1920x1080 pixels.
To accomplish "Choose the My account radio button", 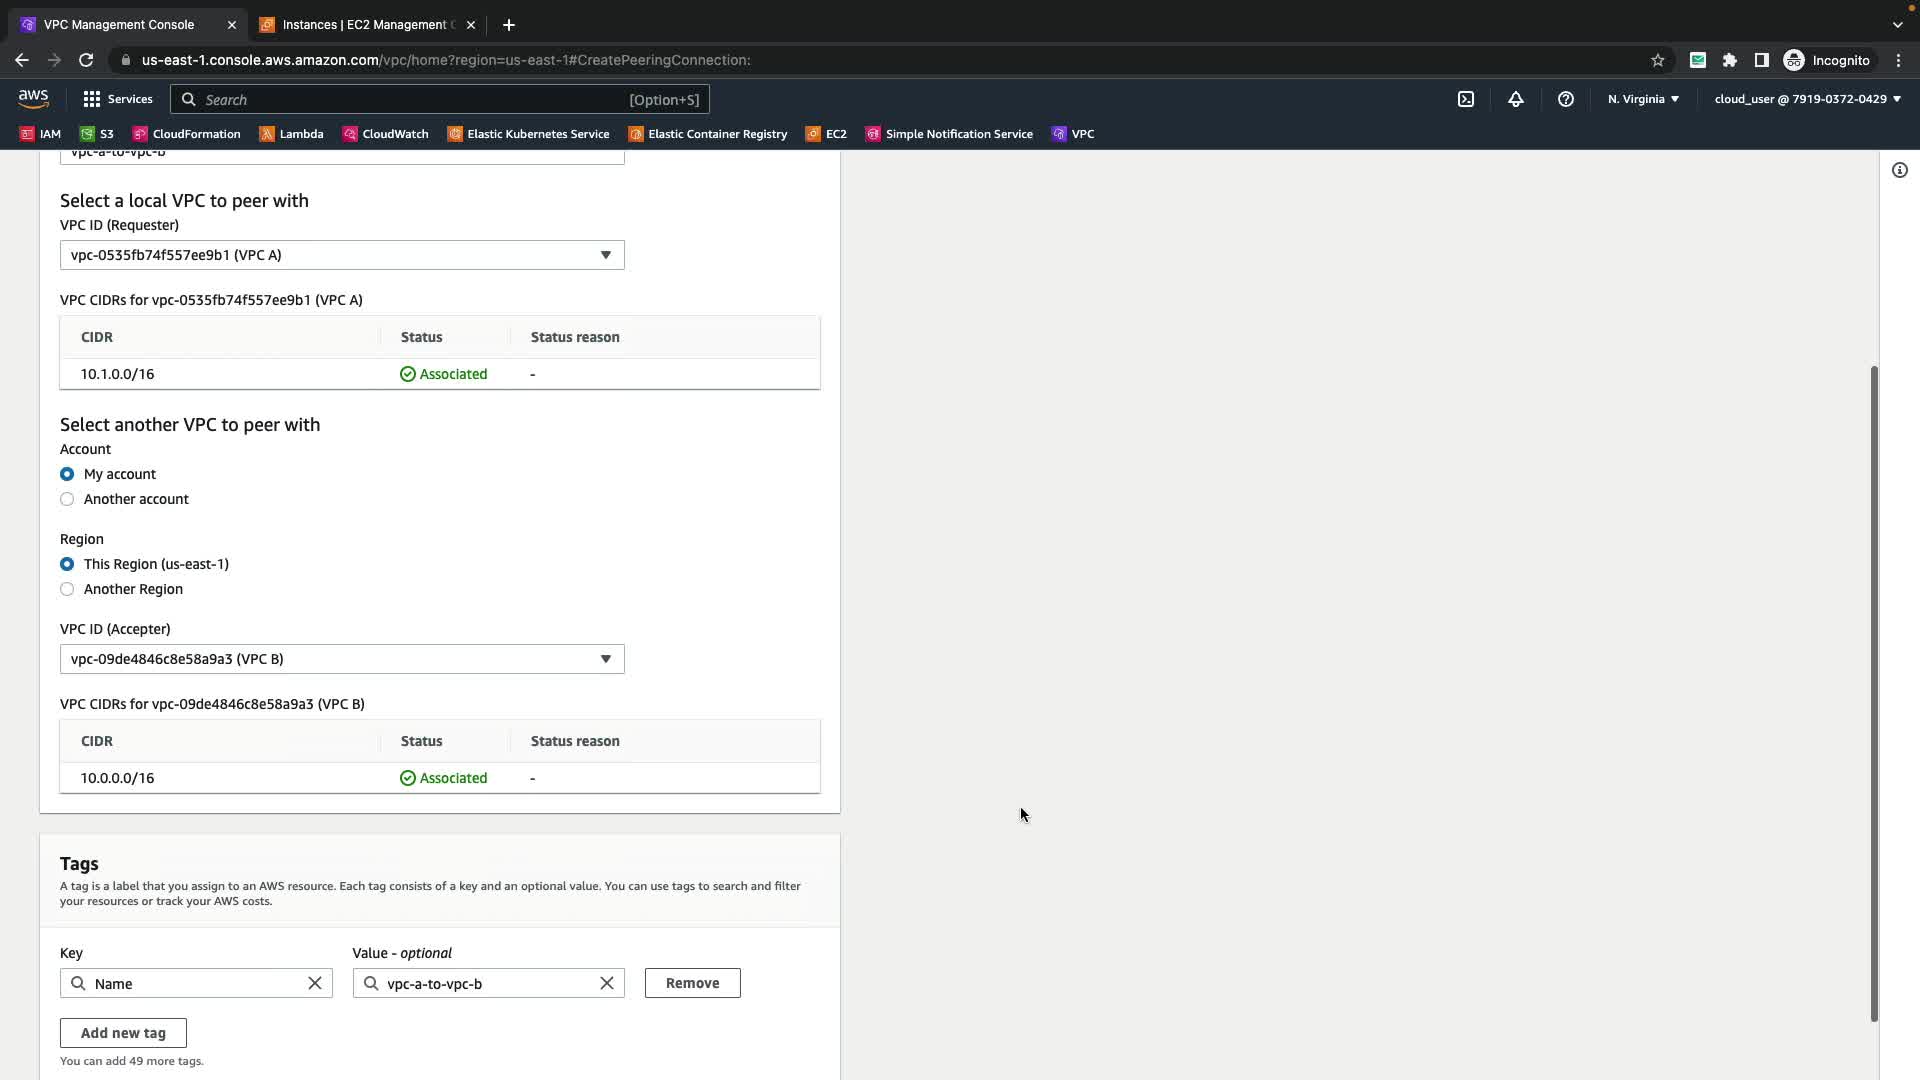I will tap(67, 474).
